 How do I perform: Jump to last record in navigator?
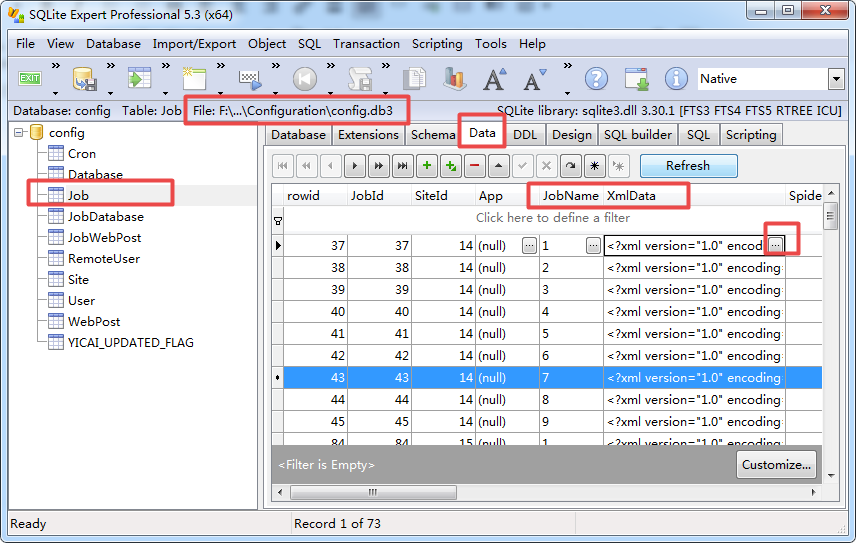(x=402, y=166)
